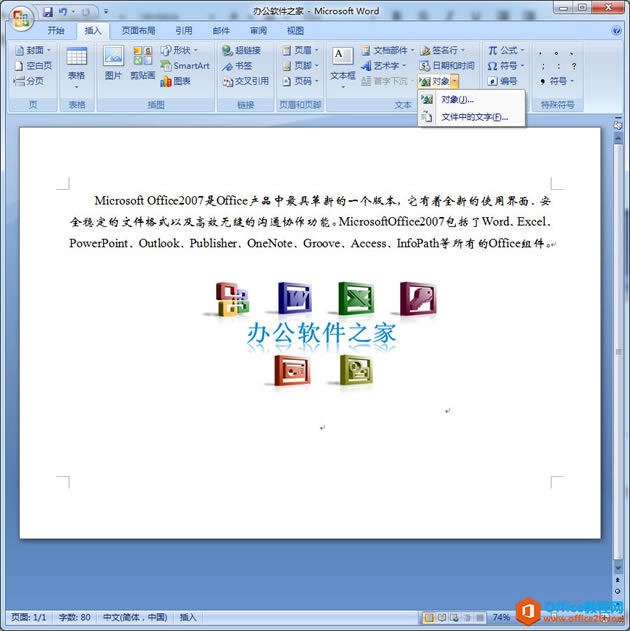The height and width of the screenshot is (631, 630).
Task: Expand the shapes gallery (形状)
Action: [x=179, y=50]
